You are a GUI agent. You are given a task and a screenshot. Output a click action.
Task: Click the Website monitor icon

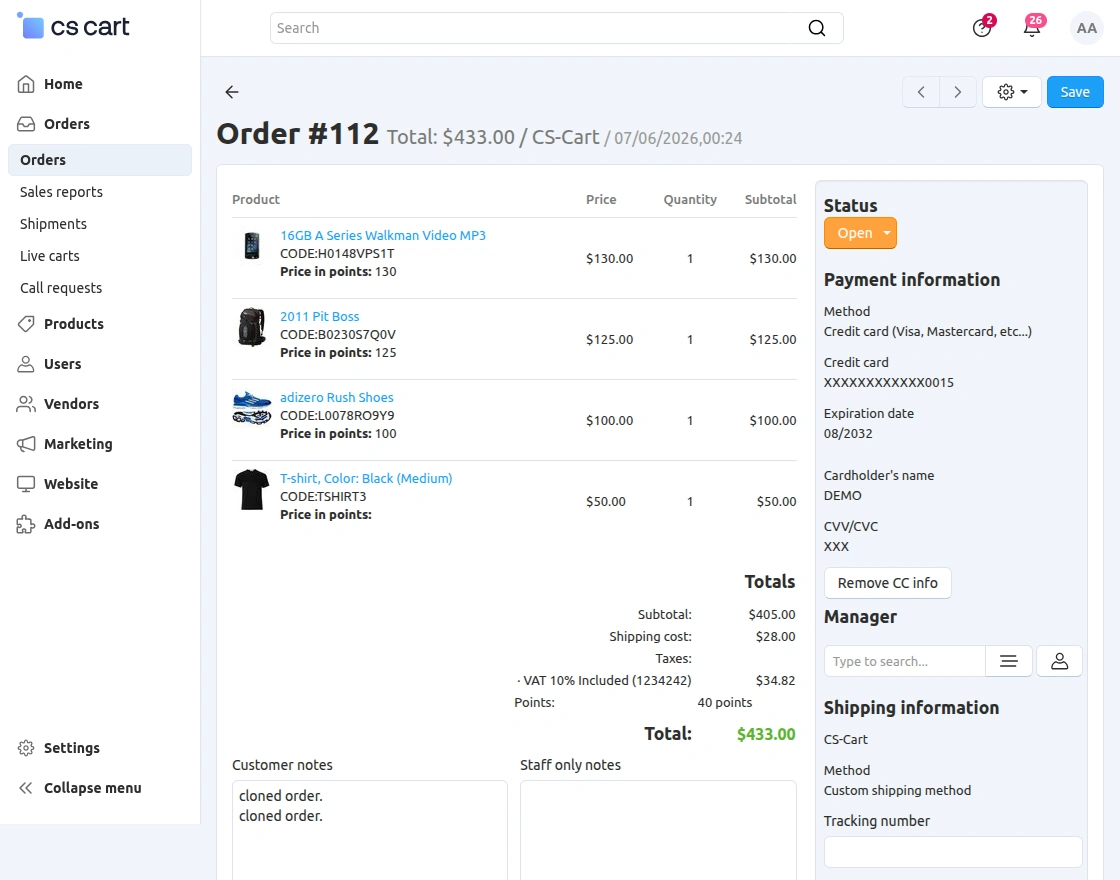[26, 484]
